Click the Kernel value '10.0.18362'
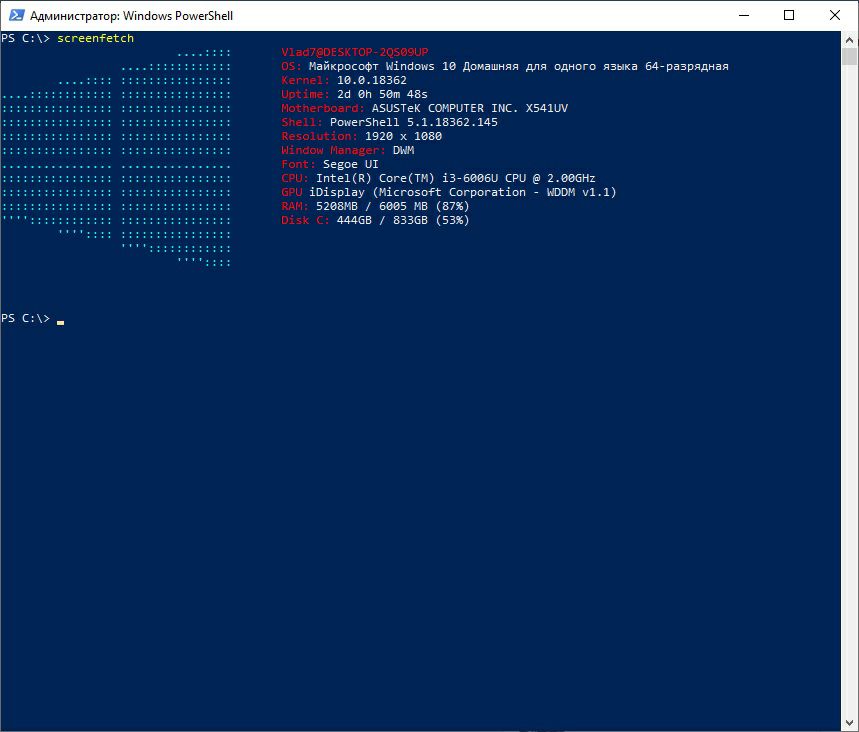This screenshot has width=859, height=732. [372, 80]
